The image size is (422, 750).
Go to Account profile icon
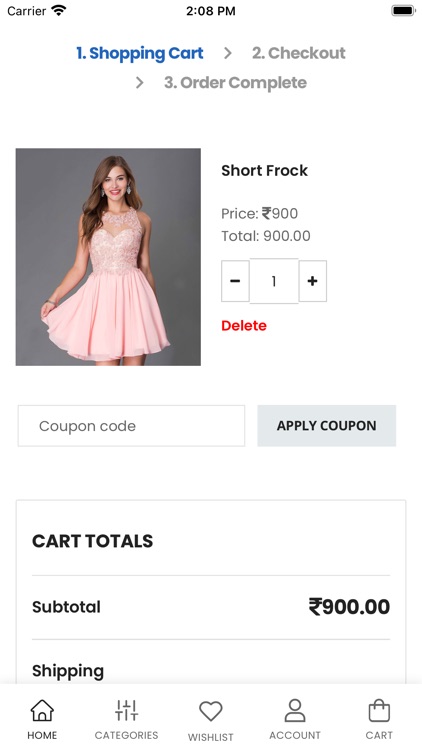click(295, 710)
